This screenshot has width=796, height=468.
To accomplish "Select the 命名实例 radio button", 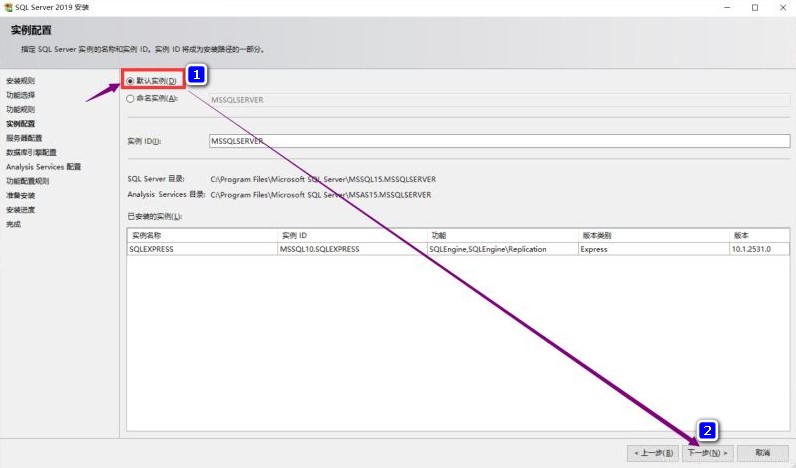I will coord(130,99).
